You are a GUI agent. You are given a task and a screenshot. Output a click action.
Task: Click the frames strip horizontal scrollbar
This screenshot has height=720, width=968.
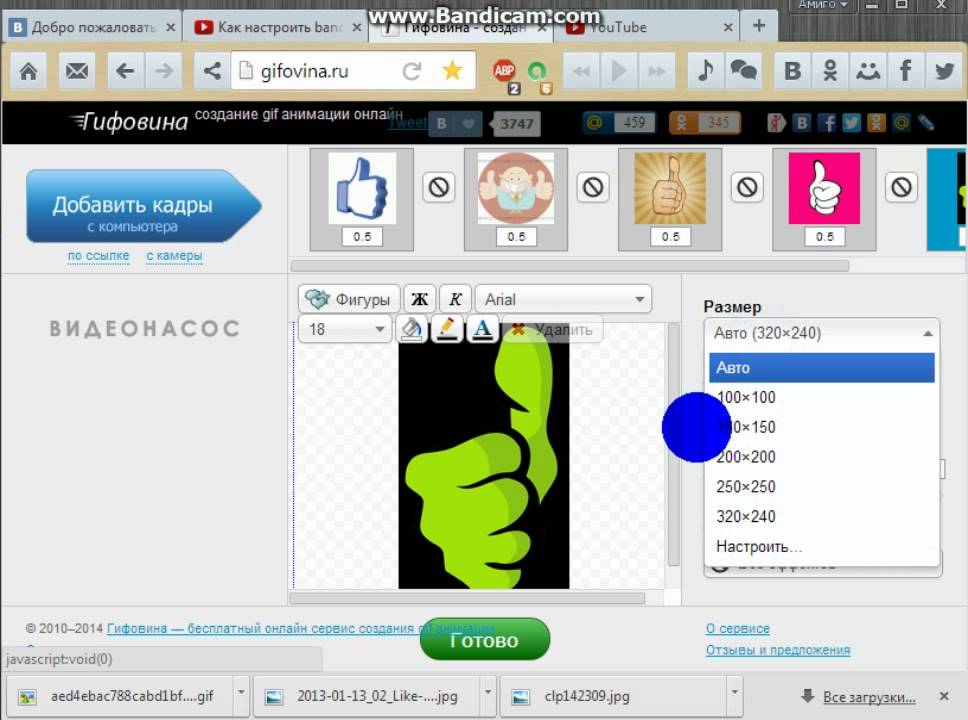570,266
